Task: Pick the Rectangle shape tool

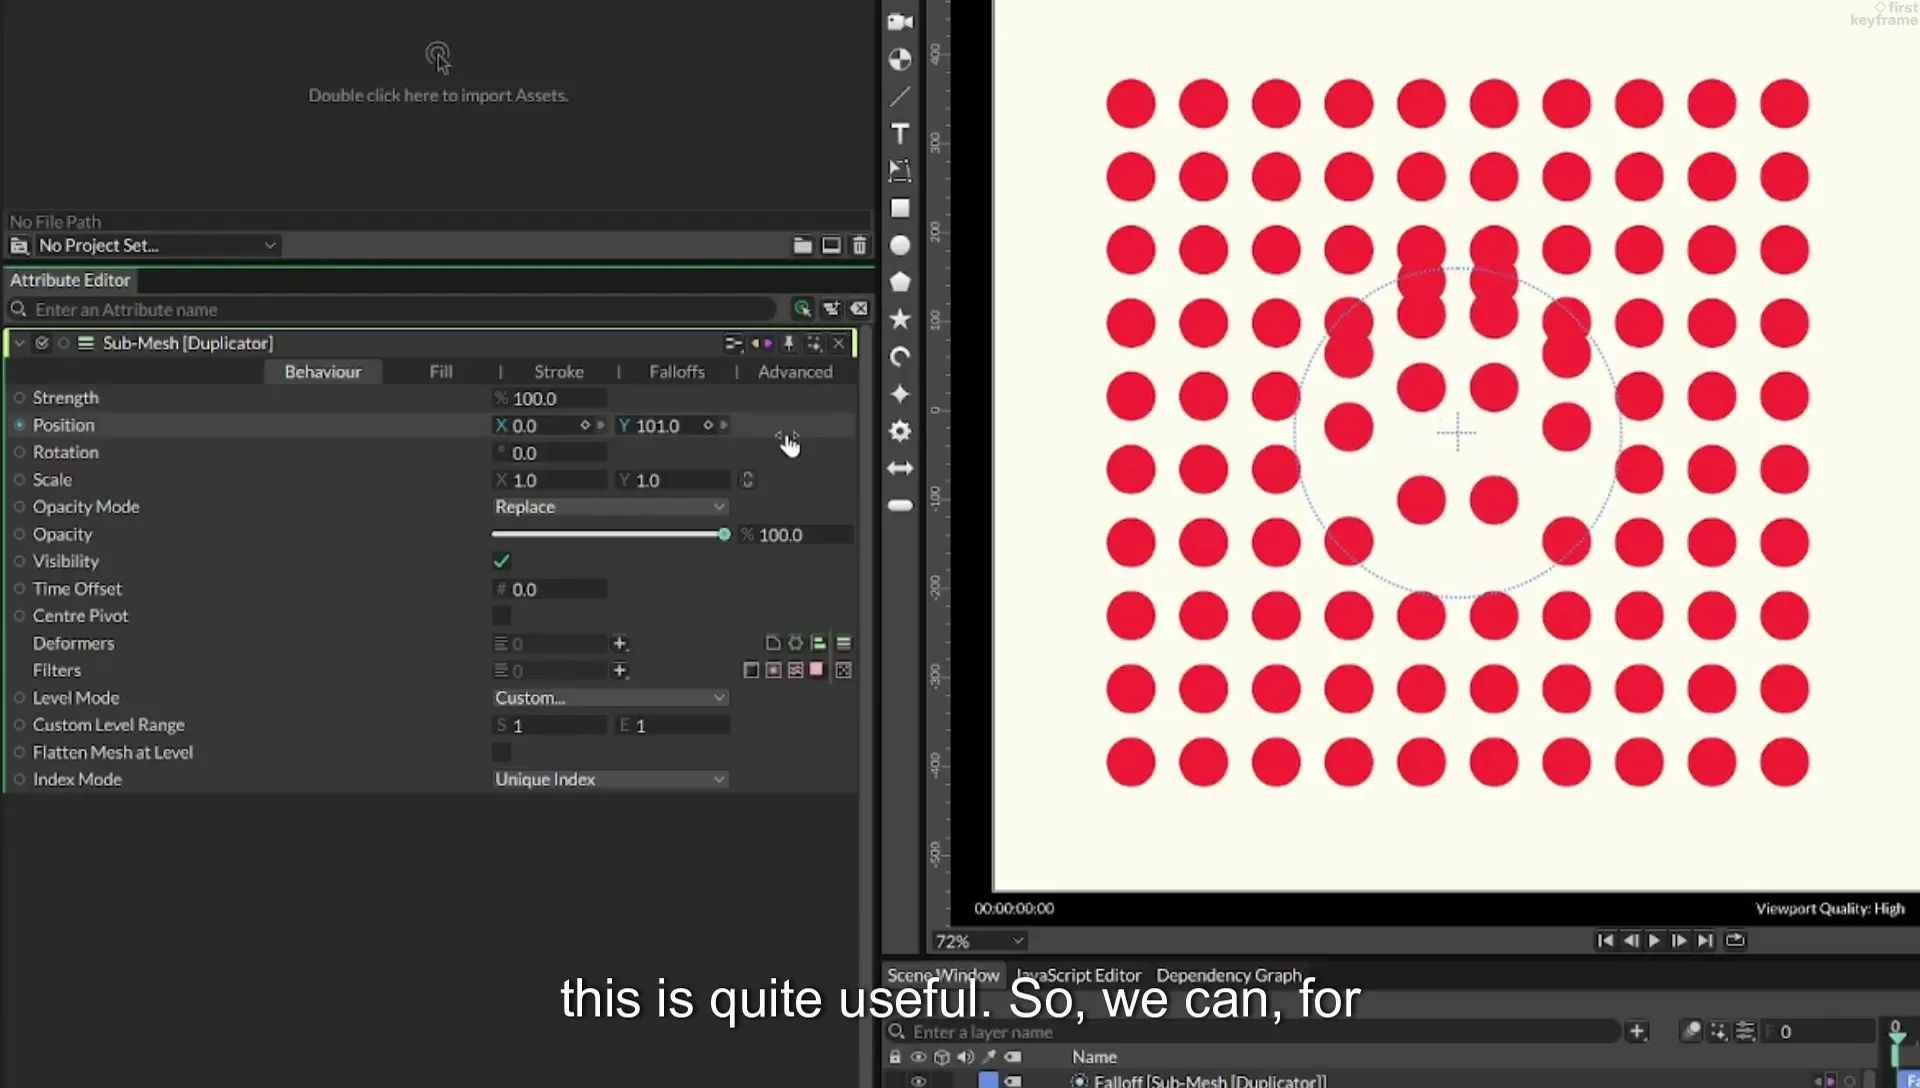Action: (x=900, y=208)
